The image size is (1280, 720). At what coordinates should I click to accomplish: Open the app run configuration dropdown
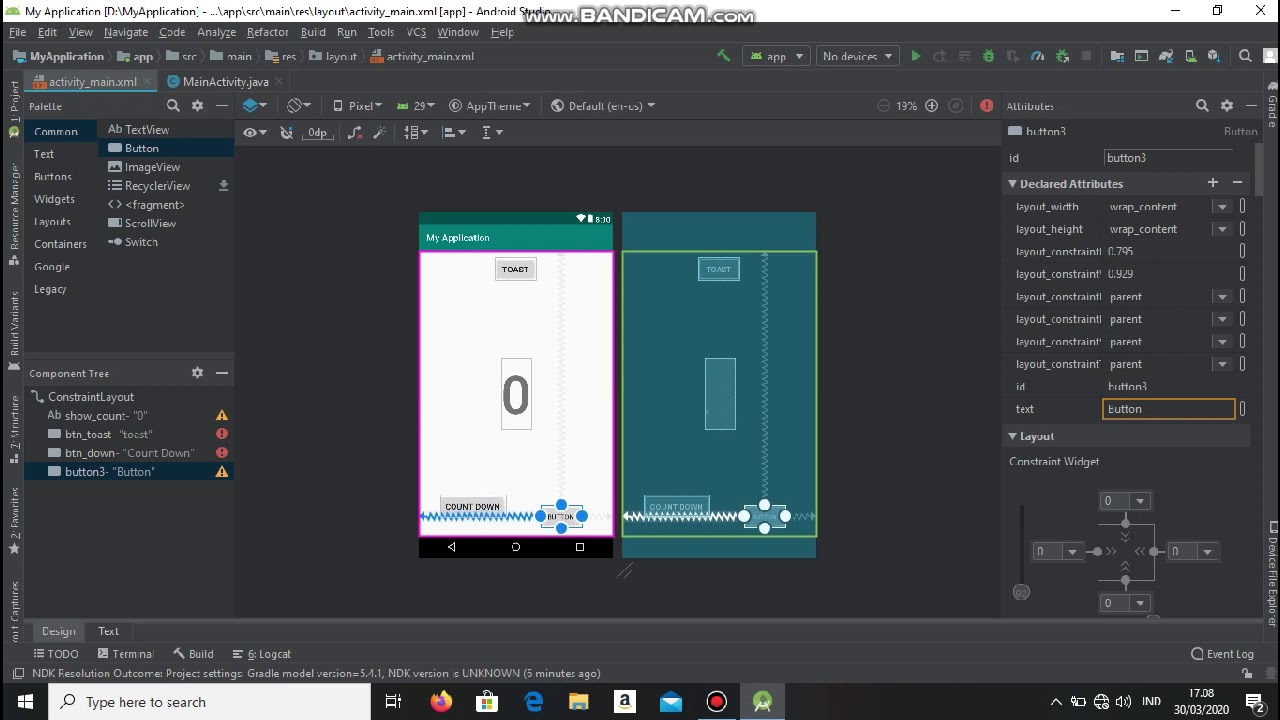pyautogui.click(x=778, y=56)
